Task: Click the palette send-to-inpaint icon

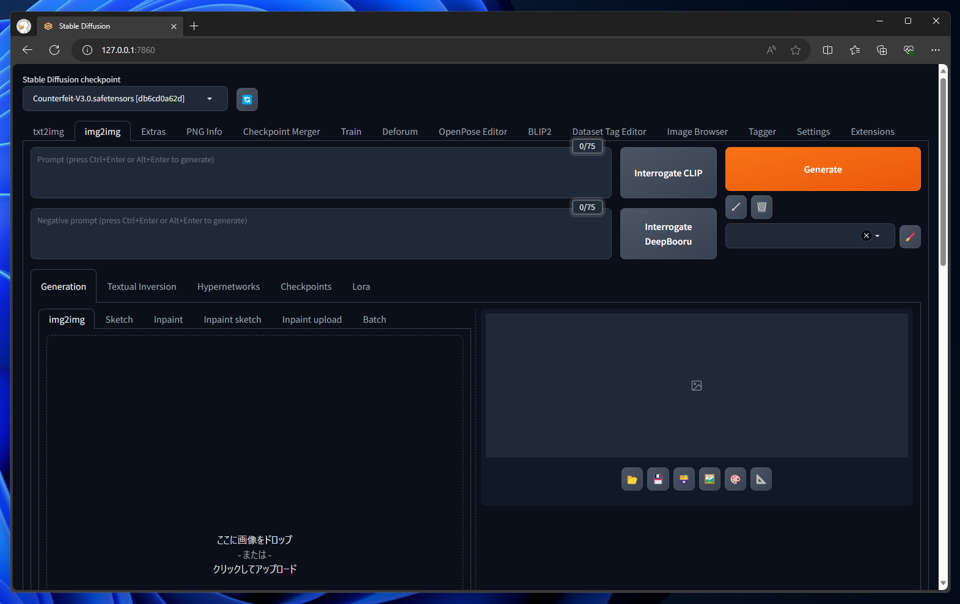Action: tap(735, 479)
